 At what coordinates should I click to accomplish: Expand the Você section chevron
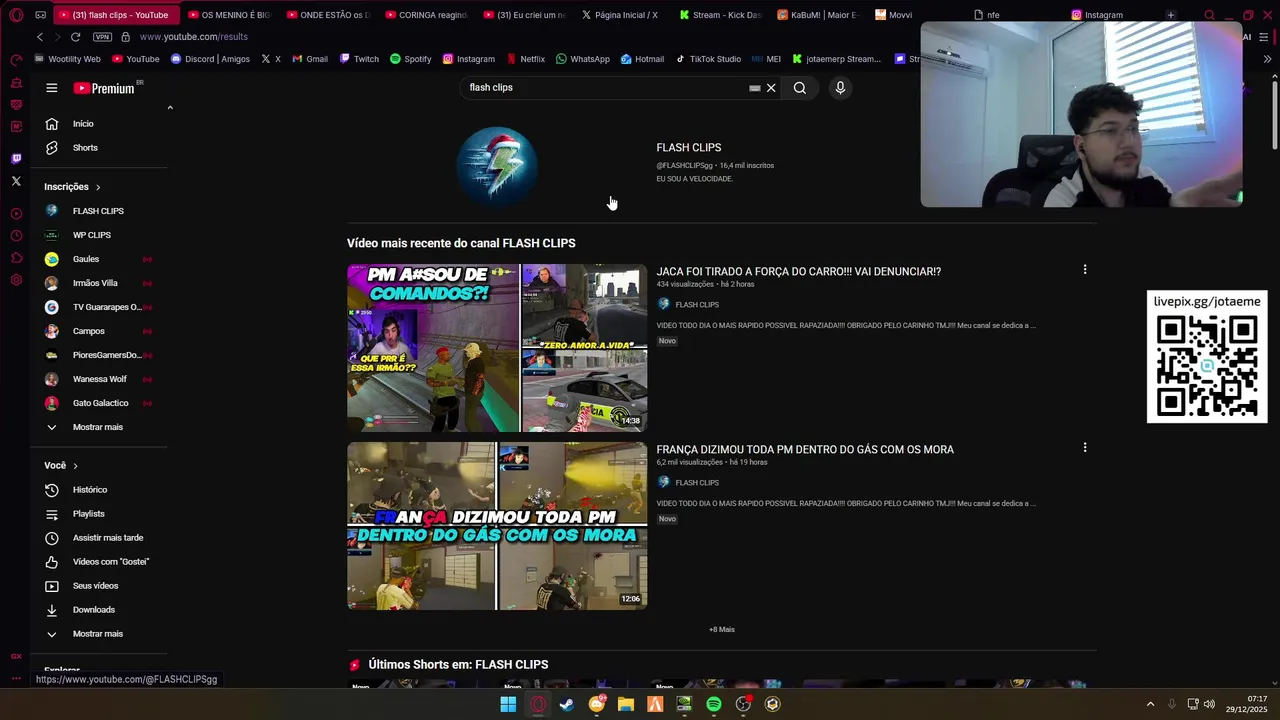75,466
